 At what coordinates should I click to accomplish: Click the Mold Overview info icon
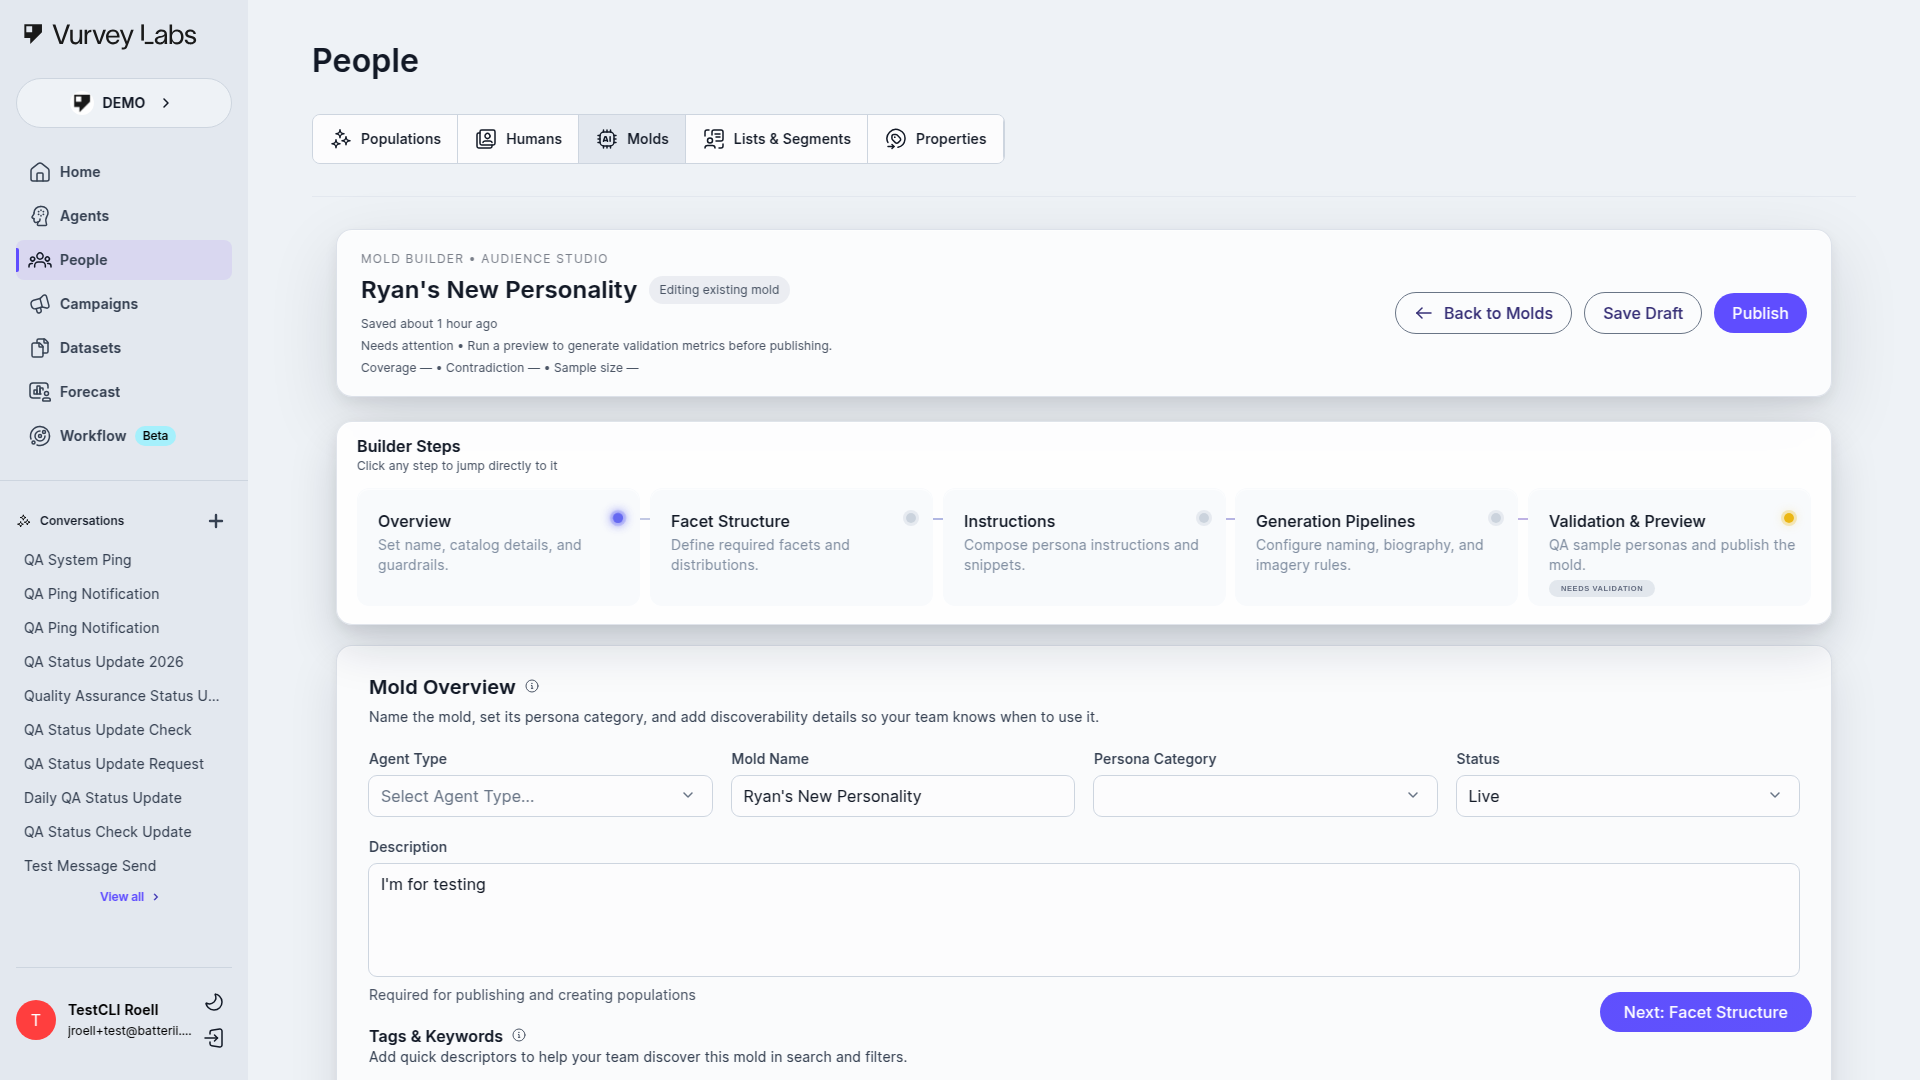532,686
